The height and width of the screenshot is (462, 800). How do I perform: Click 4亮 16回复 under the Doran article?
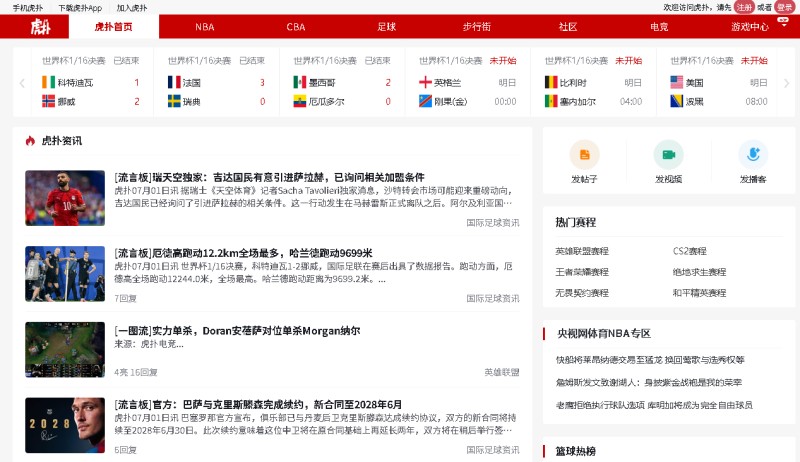[x=136, y=372]
